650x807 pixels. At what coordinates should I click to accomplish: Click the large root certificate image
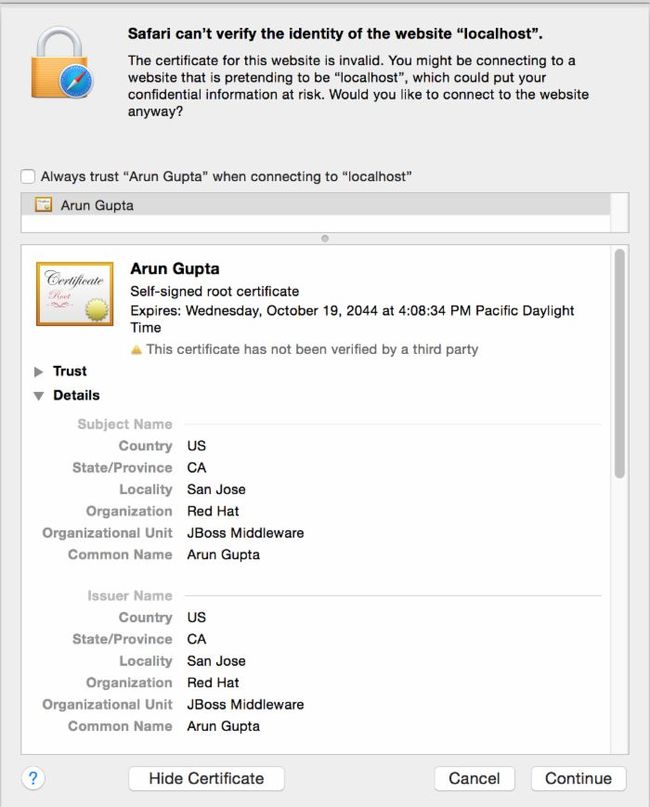point(75,294)
